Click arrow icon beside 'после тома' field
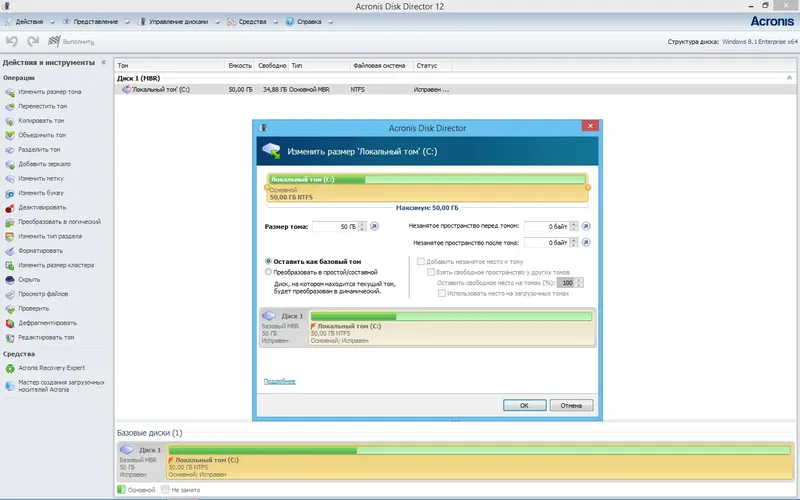This screenshot has height=500, width=800. pyautogui.click(x=586, y=242)
